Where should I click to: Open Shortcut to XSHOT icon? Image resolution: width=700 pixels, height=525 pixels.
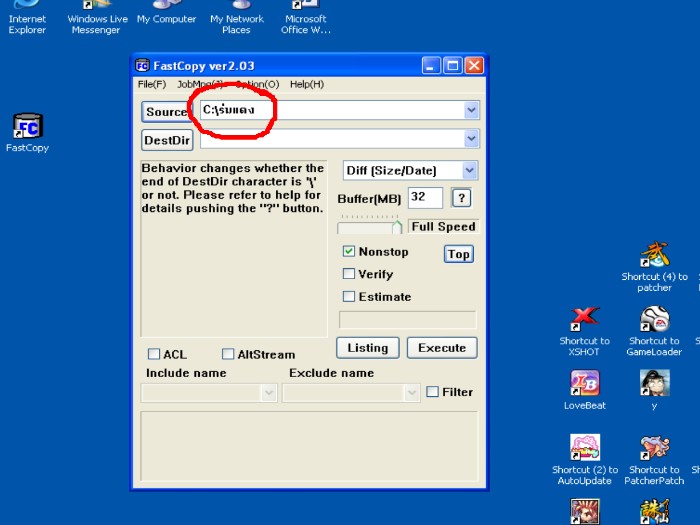click(584, 331)
